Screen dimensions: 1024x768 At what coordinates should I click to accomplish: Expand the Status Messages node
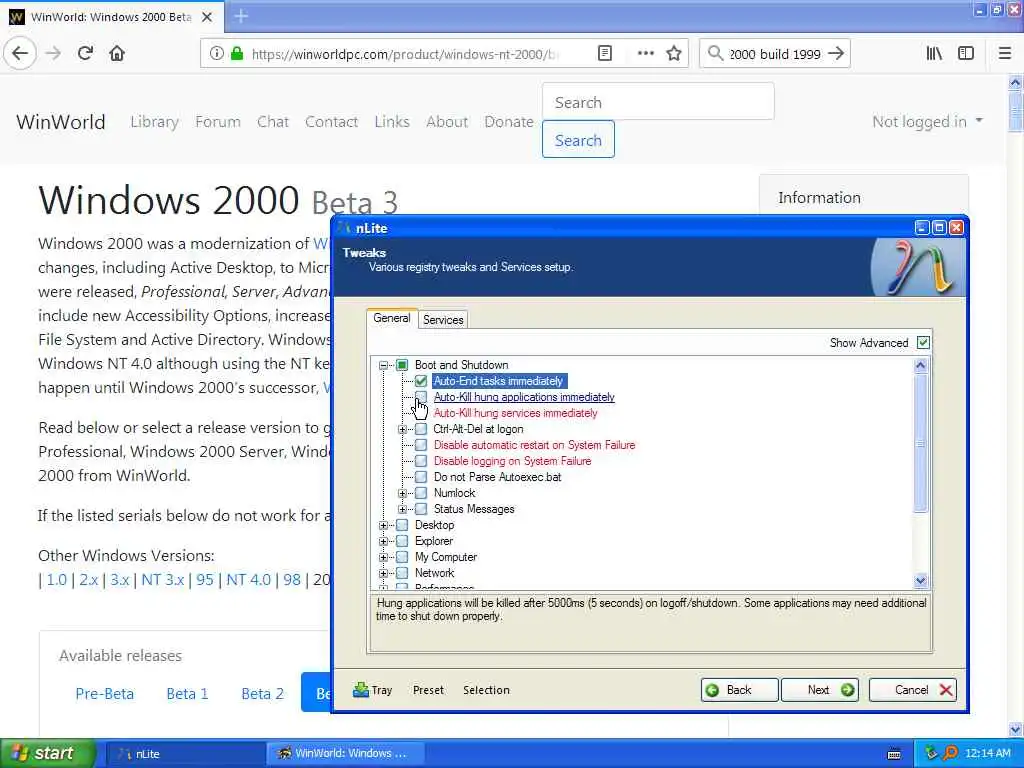coord(402,509)
